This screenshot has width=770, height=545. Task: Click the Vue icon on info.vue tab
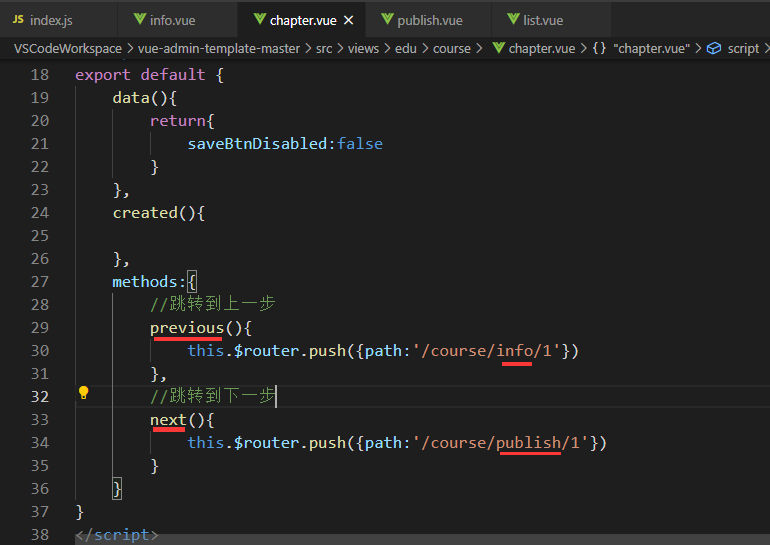[139, 19]
